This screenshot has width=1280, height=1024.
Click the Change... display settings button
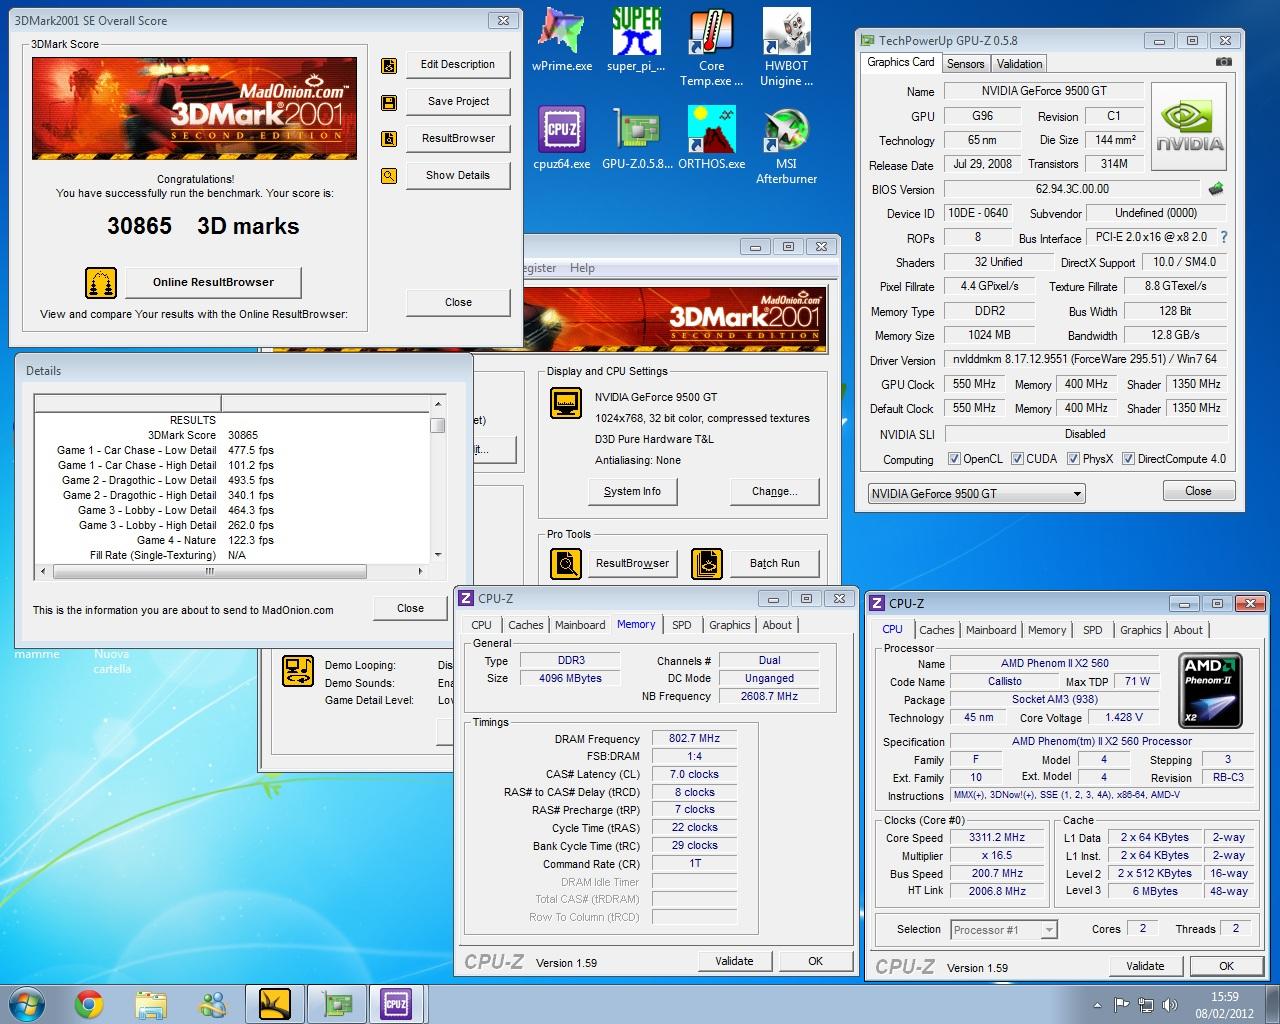(x=775, y=492)
